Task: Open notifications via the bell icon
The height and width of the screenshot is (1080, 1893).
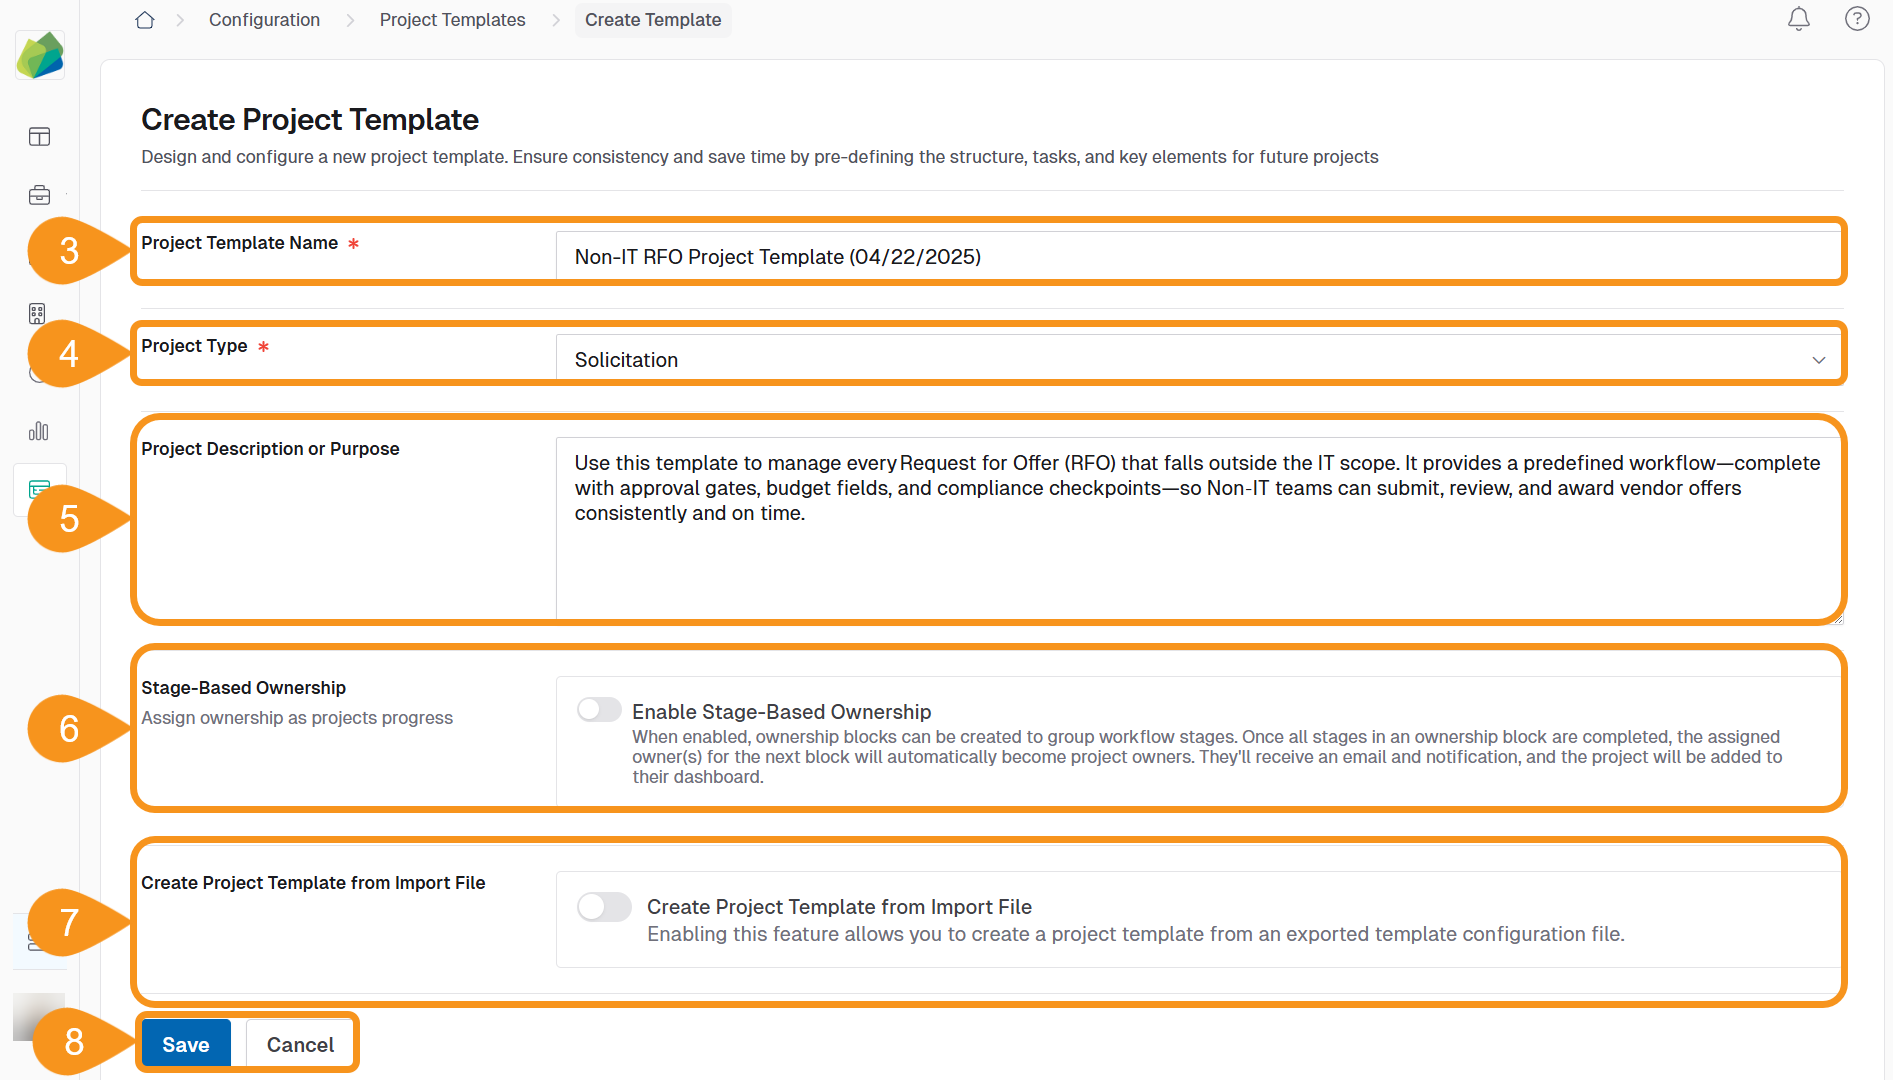Action: click(x=1799, y=19)
